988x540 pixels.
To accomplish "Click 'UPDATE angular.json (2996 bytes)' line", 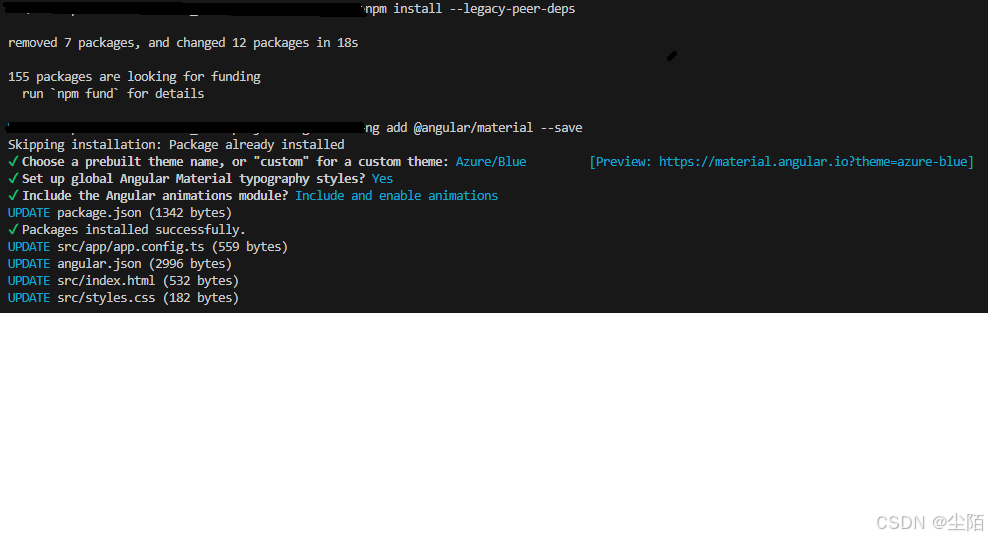I will click(x=120, y=264).
